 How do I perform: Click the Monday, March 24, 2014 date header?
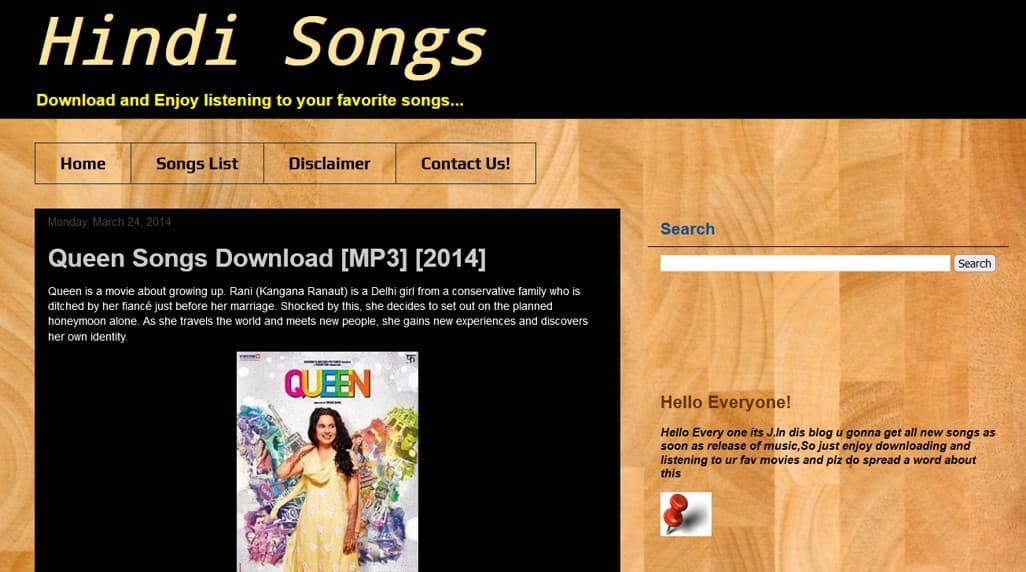109,222
